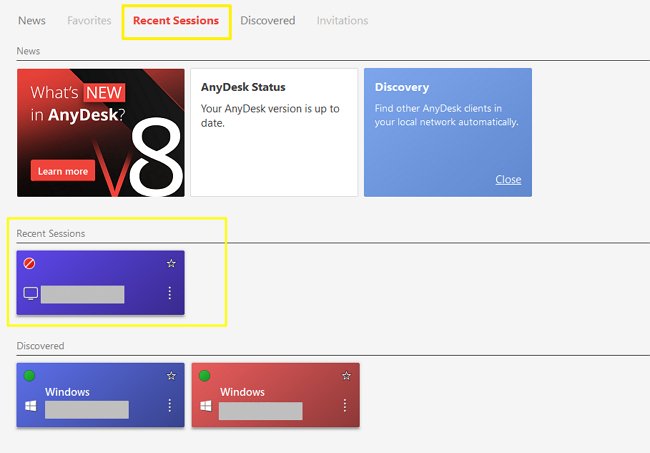
Task: Open the Favorites tab
Action: [x=89, y=20]
